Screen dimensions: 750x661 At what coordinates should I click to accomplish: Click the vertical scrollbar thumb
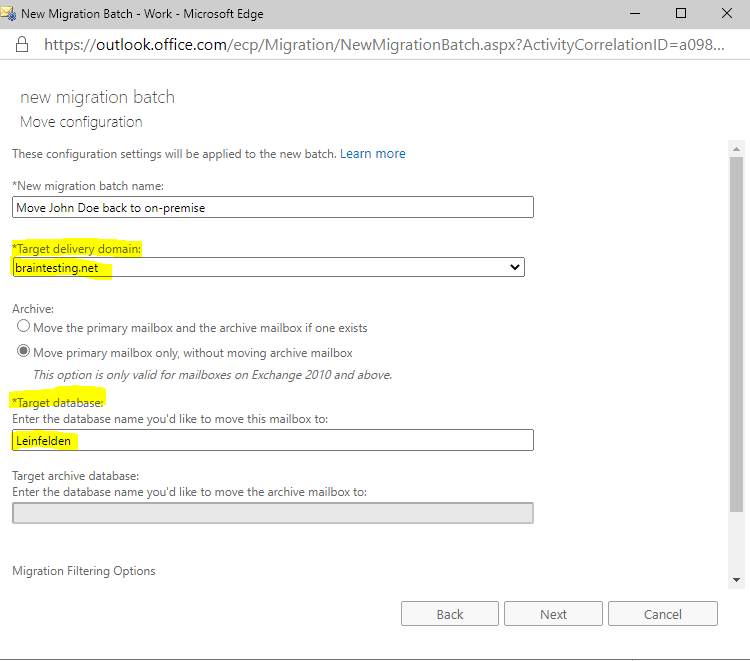pyautogui.click(x=736, y=335)
